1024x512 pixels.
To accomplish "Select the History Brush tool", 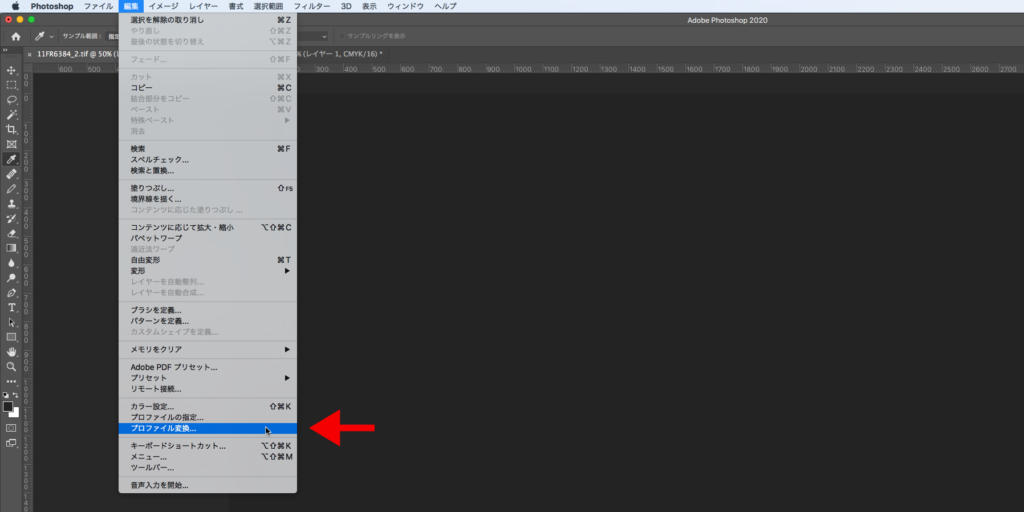I will click(11, 219).
